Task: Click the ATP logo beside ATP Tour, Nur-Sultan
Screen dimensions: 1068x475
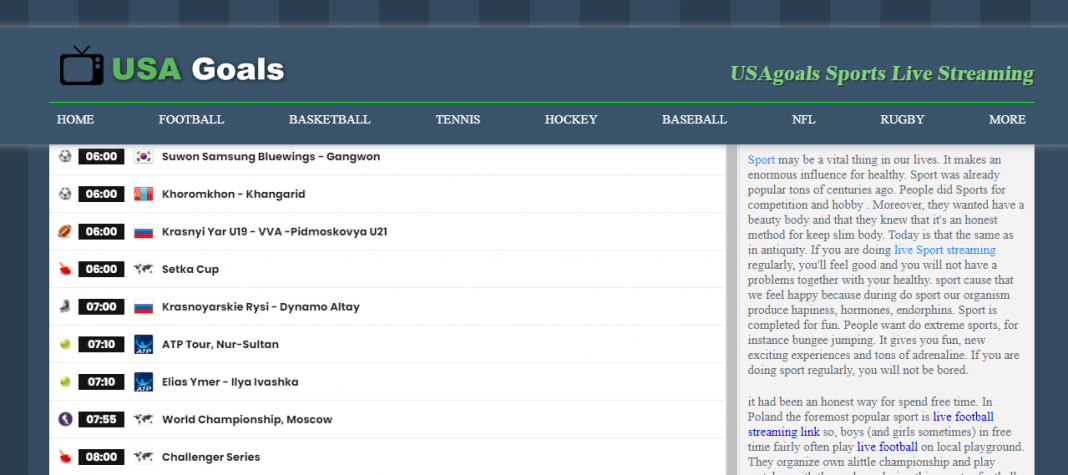Action: coord(144,344)
